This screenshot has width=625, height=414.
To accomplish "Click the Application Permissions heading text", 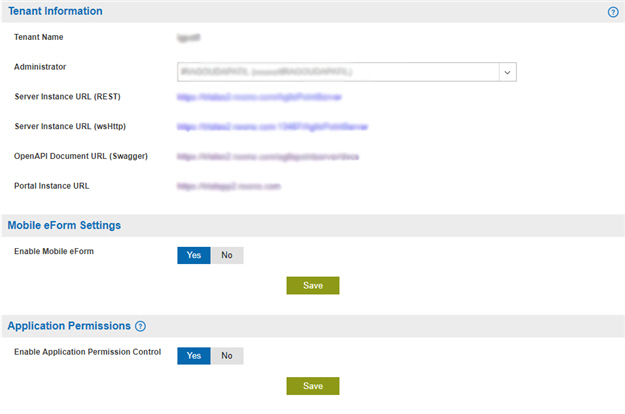I will (x=69, y=326).
